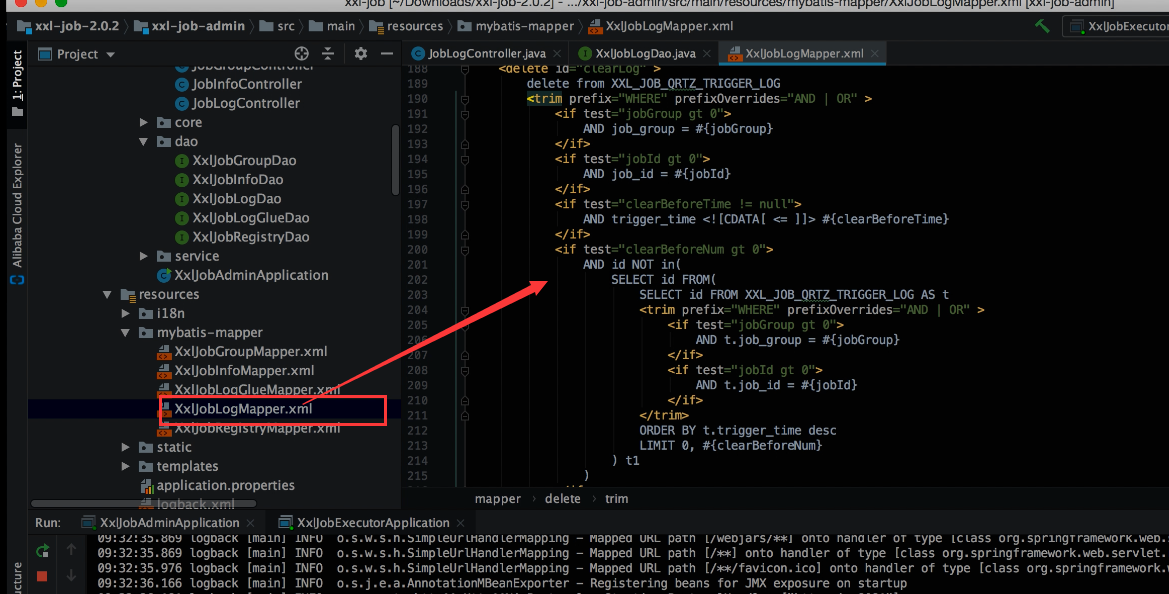Click the up arrow in Run console
The height and width of the screenshot is (594, 1169).
click(x=71, y=550)
